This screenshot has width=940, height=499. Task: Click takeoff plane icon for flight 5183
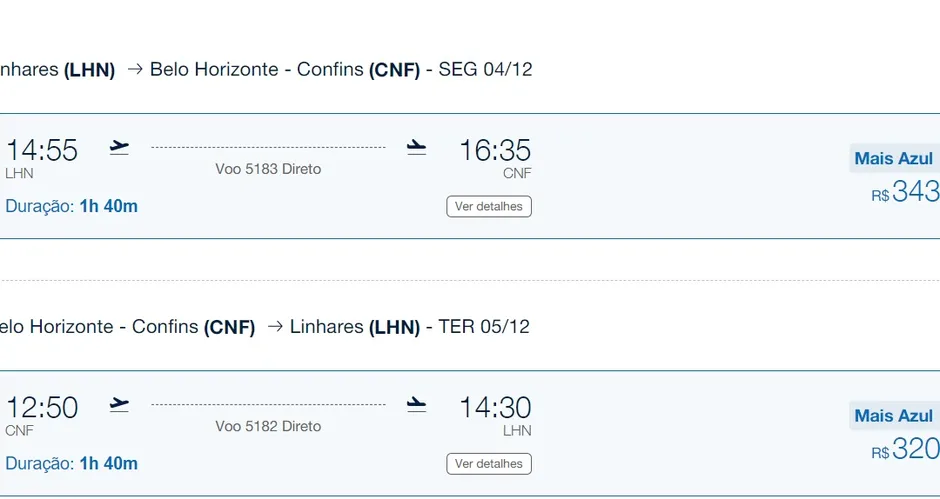click(x=119, y=148)
